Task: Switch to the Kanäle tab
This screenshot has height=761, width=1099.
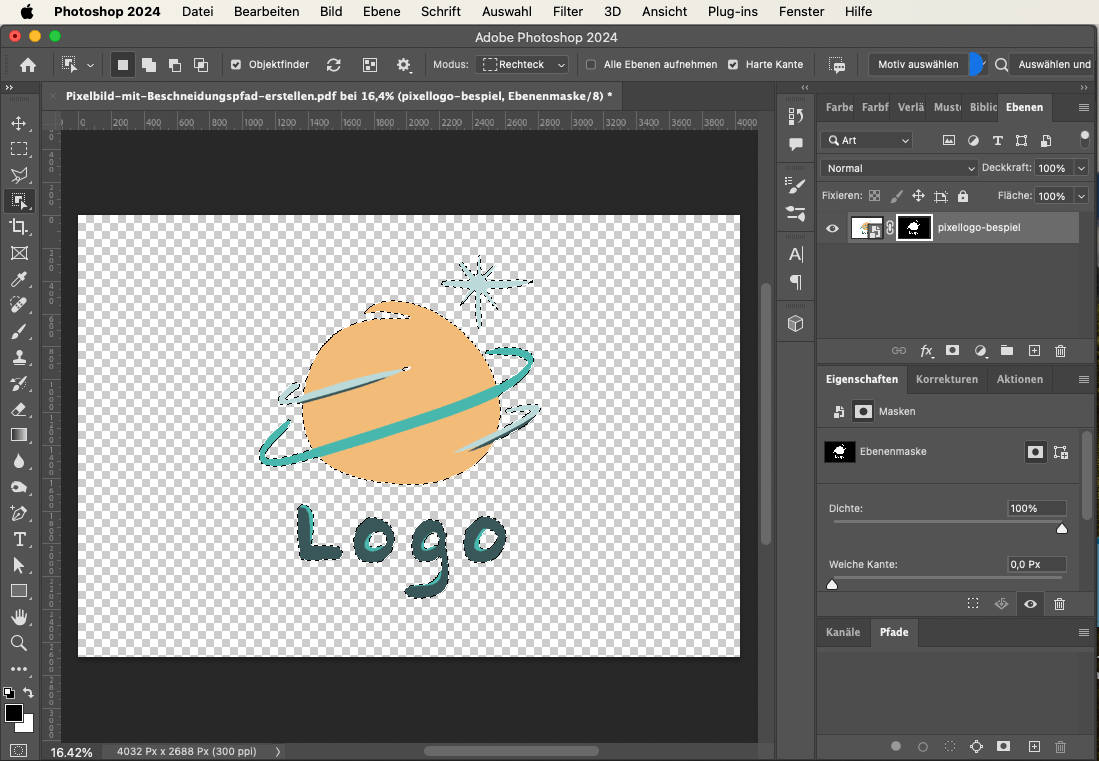Action: point(843,632)
